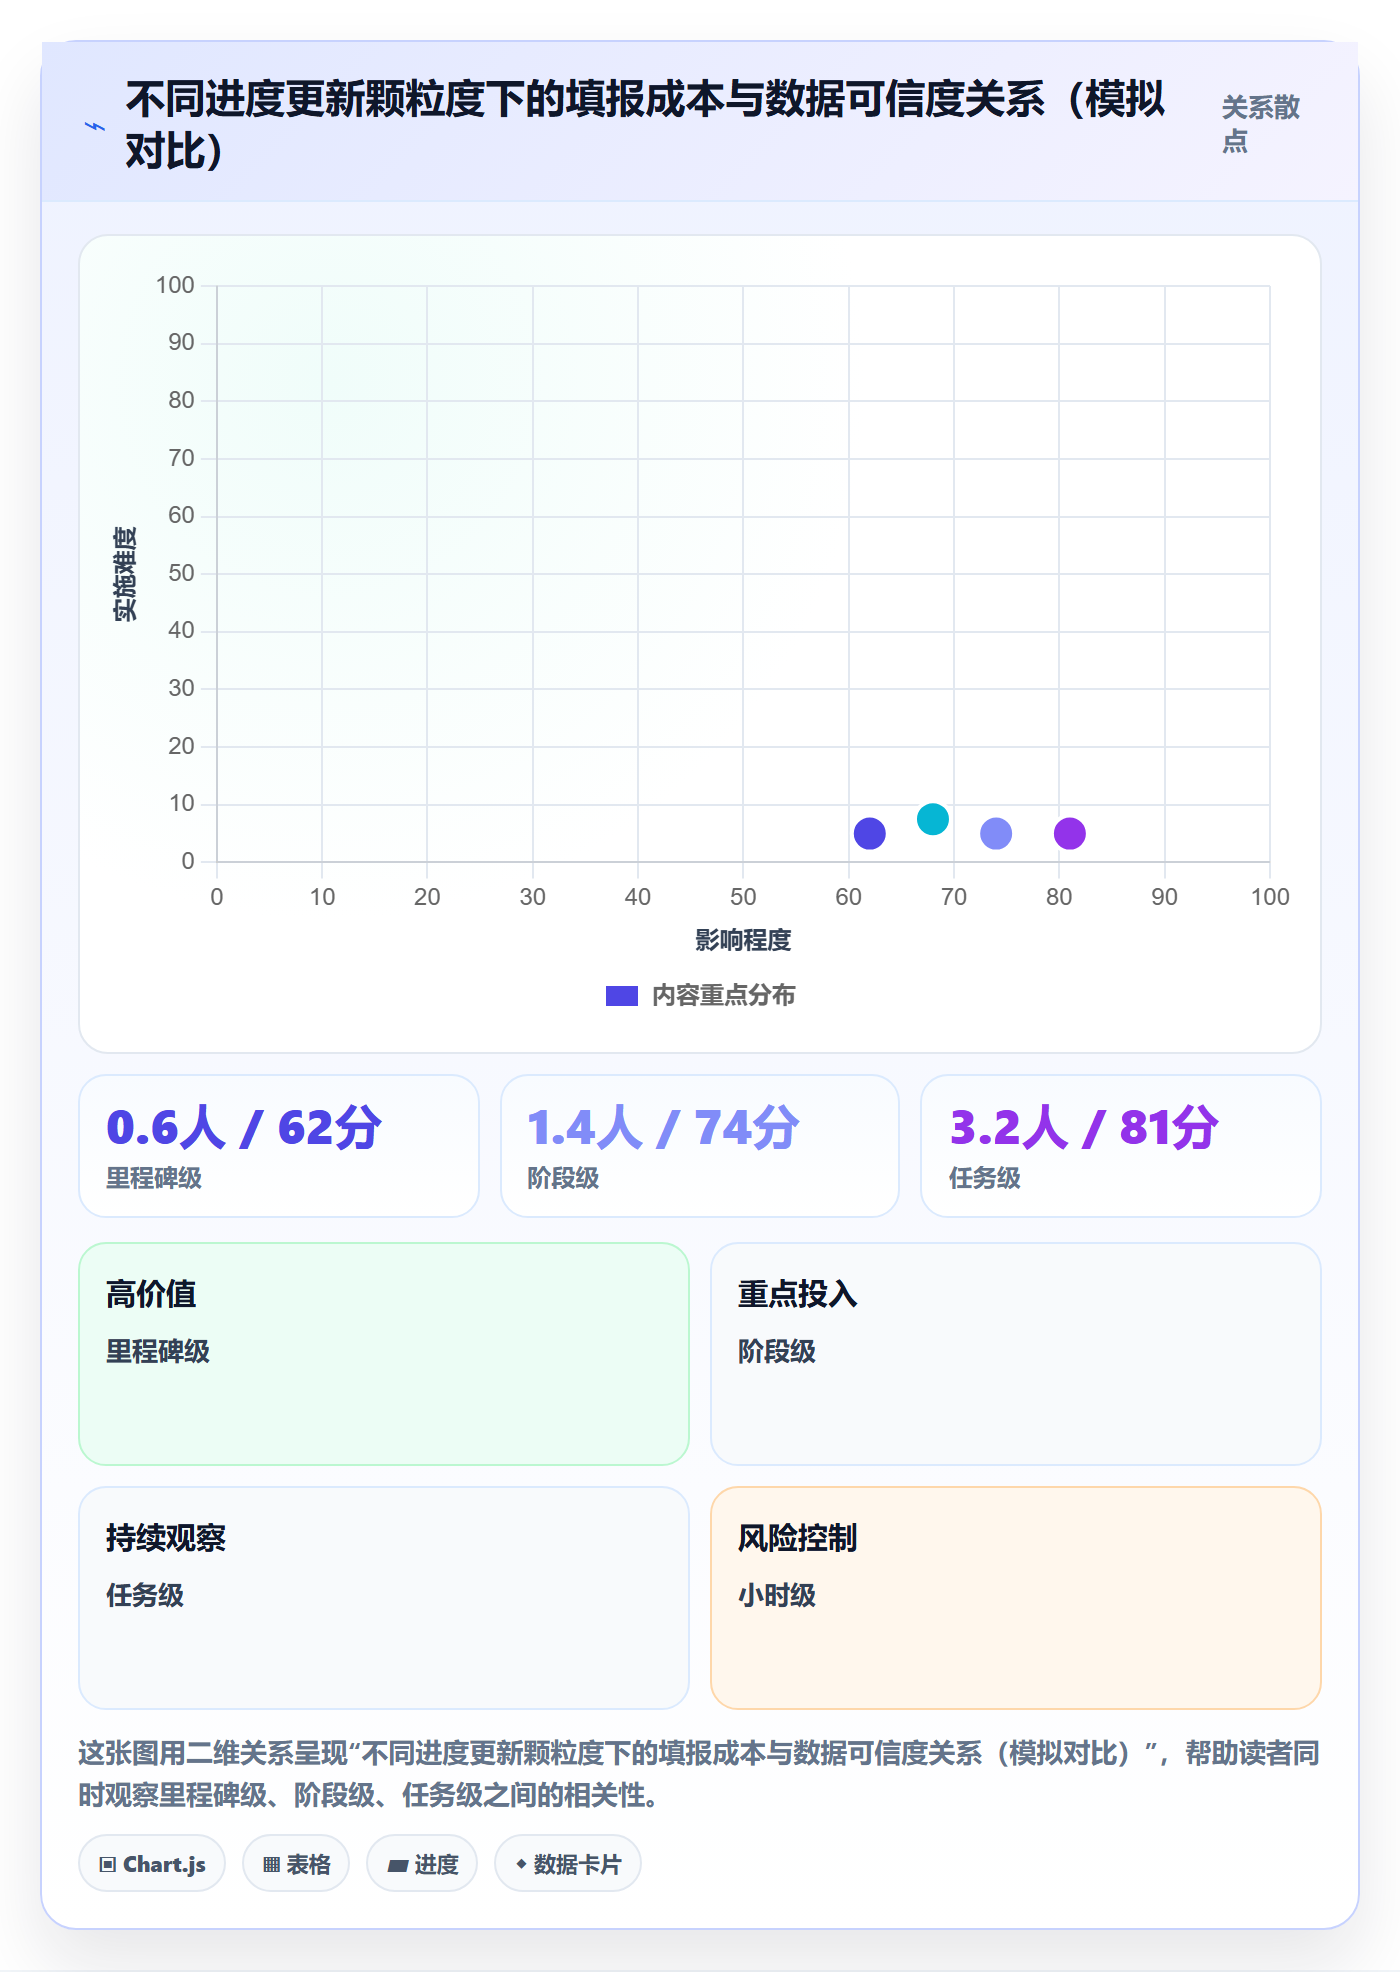Select the light periwinkle scatter point at 74
Screen dimensions: 1400x1972
[996, 833]
